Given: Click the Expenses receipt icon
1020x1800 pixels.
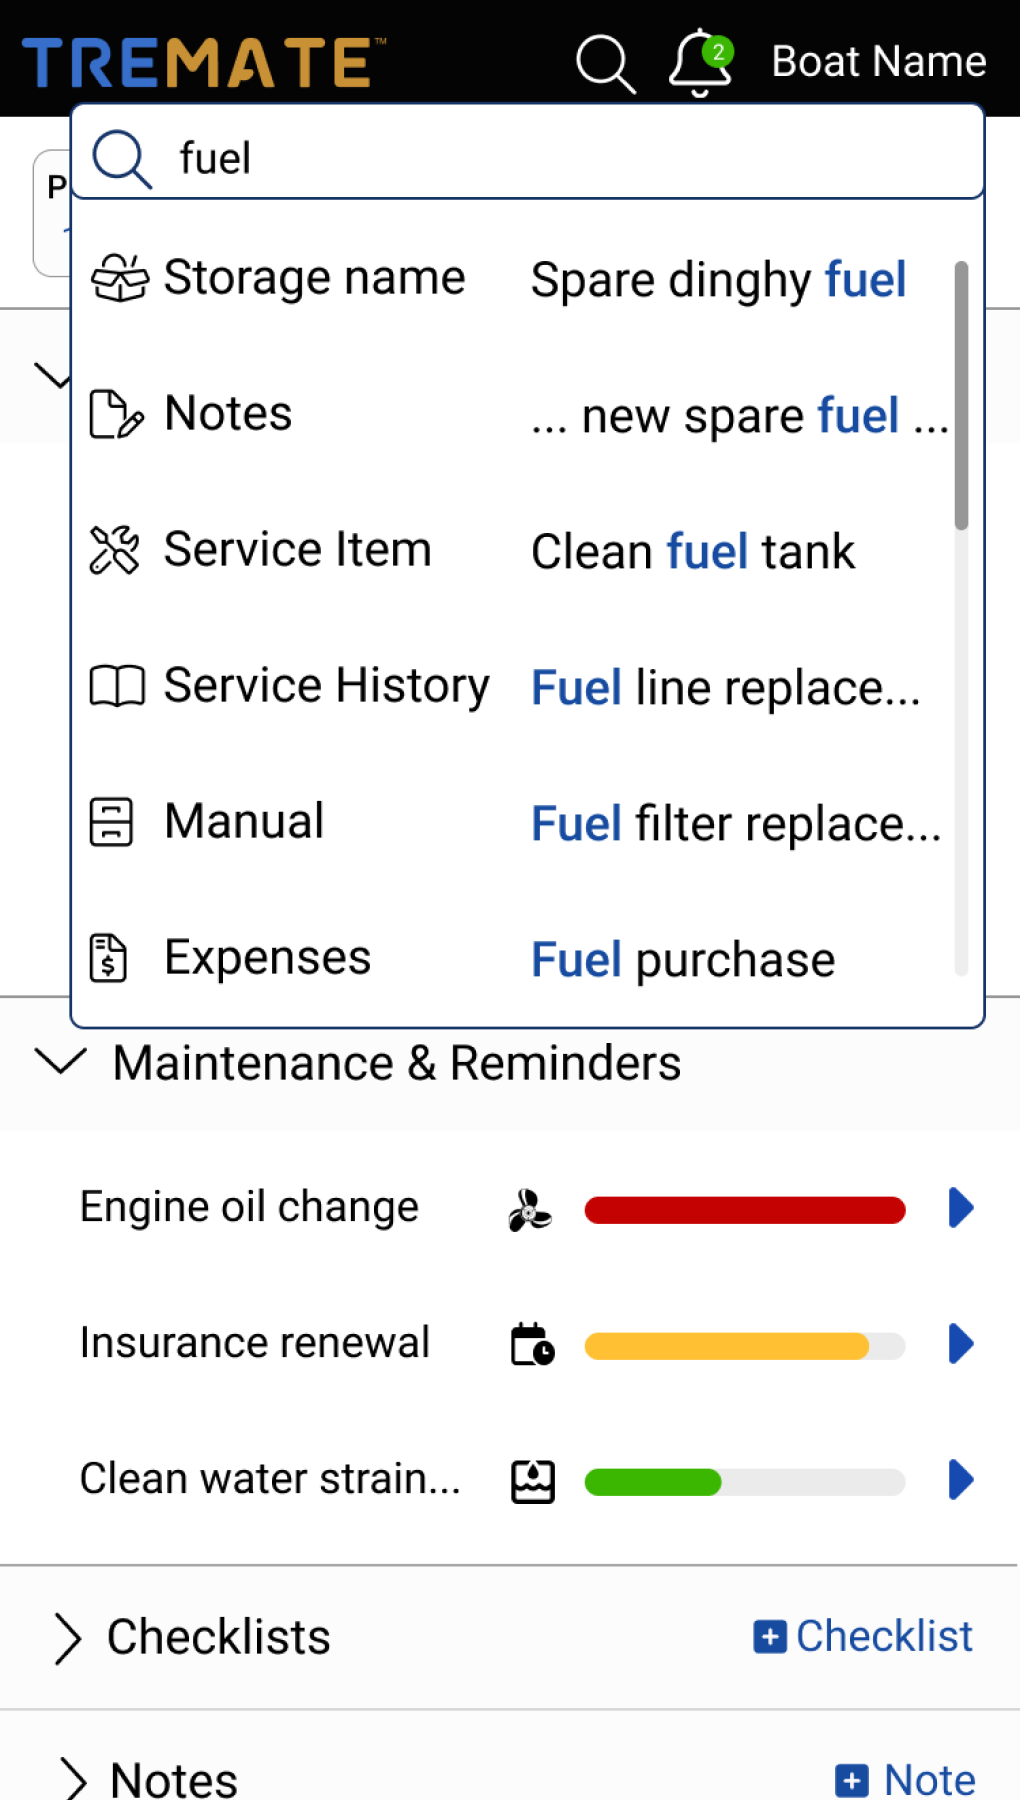Looking at the screenshot, I should pyautogui.click(x=109, y=958).
